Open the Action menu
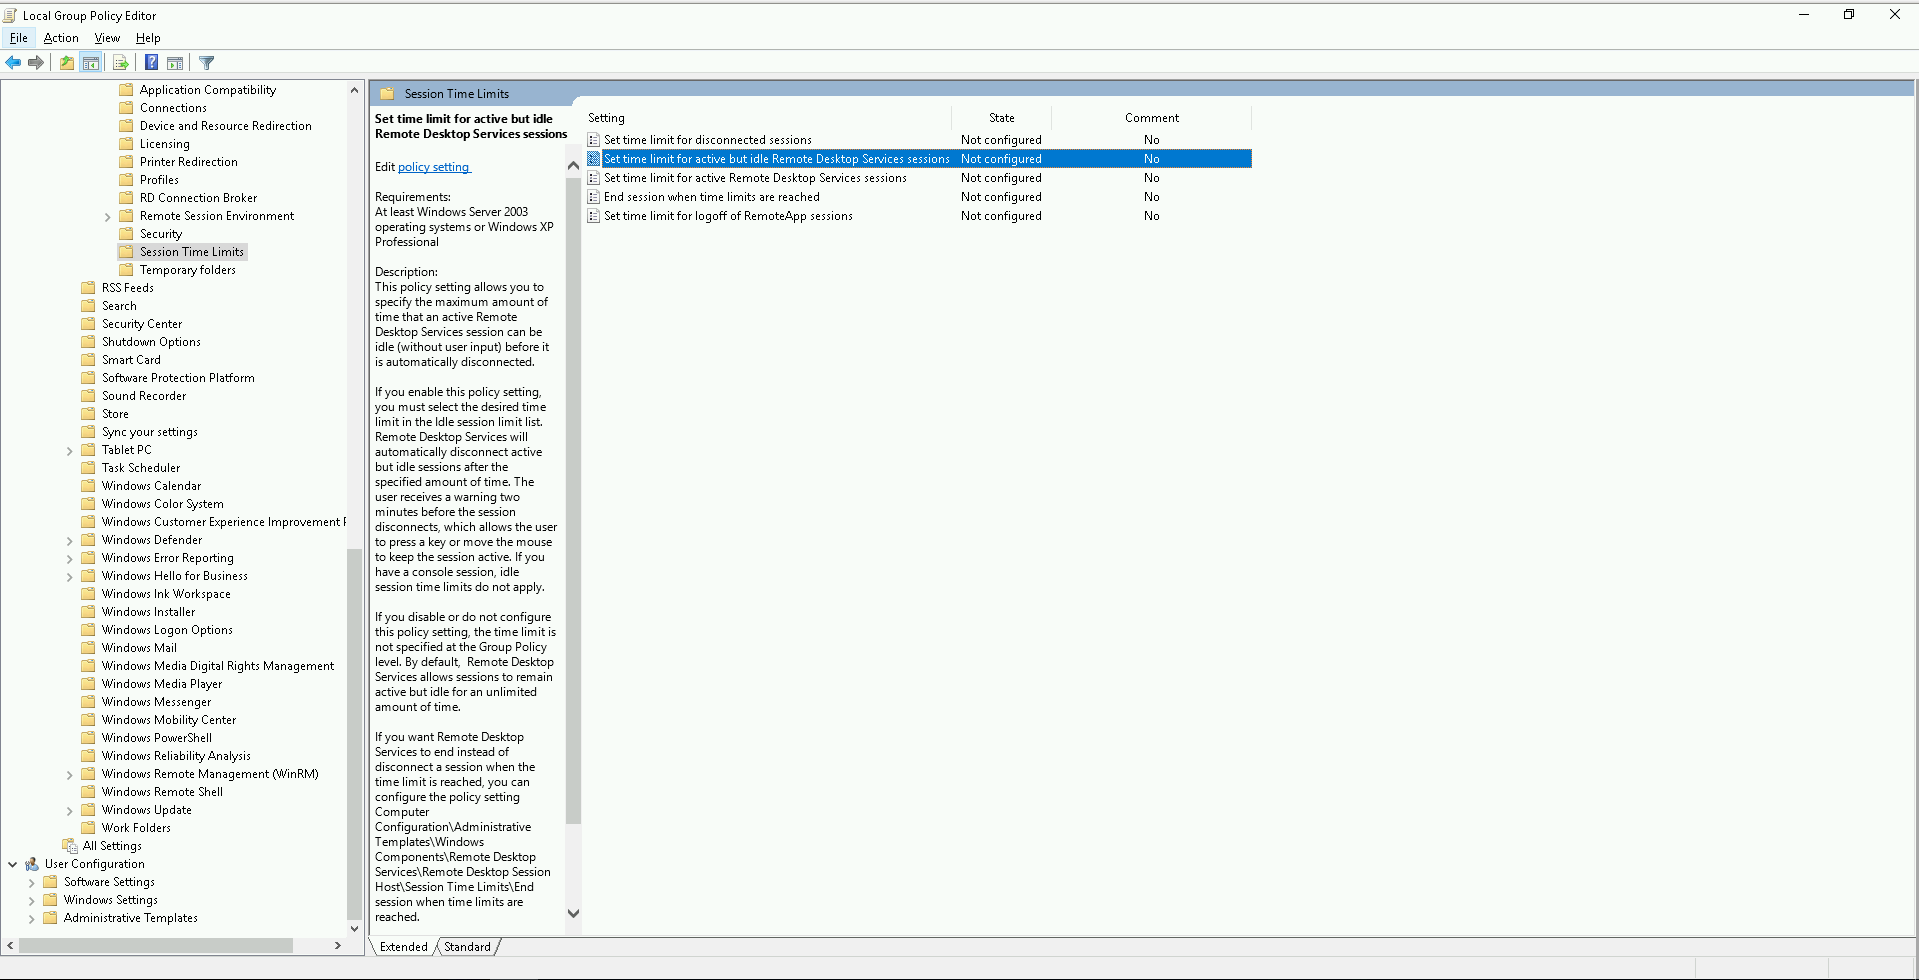This screenshot has width=1919, height=980. coord(61,38)
